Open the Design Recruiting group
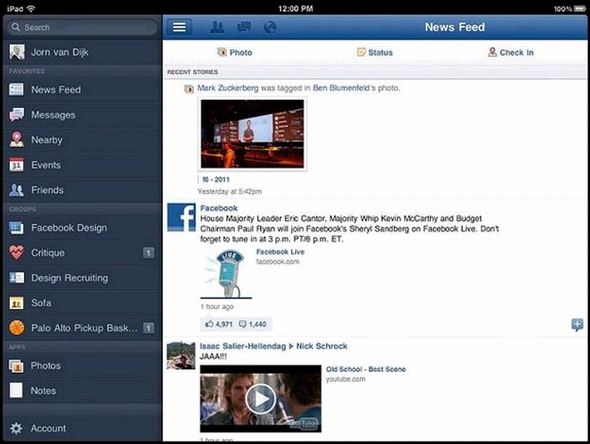This screenshot has width=590, height=444. 82,278
